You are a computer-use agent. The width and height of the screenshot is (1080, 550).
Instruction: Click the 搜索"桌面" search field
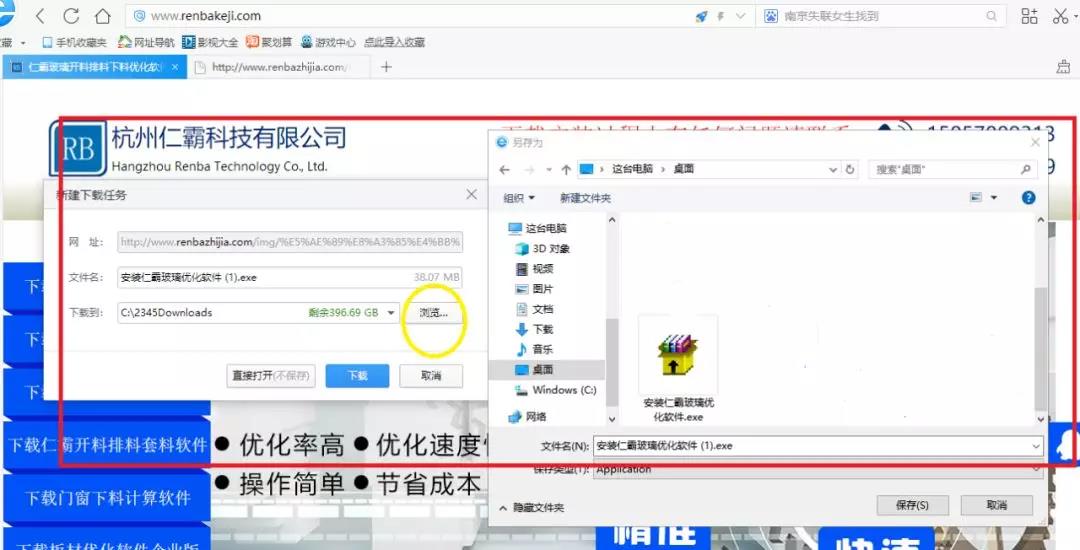[x=953, y=169]
